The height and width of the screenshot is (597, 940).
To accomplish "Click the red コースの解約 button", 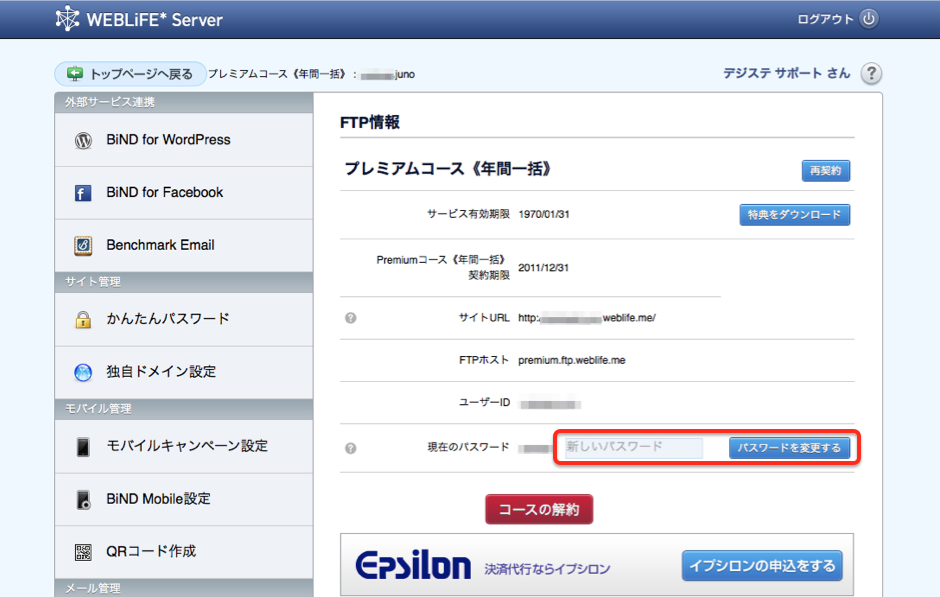I will 539,509.
